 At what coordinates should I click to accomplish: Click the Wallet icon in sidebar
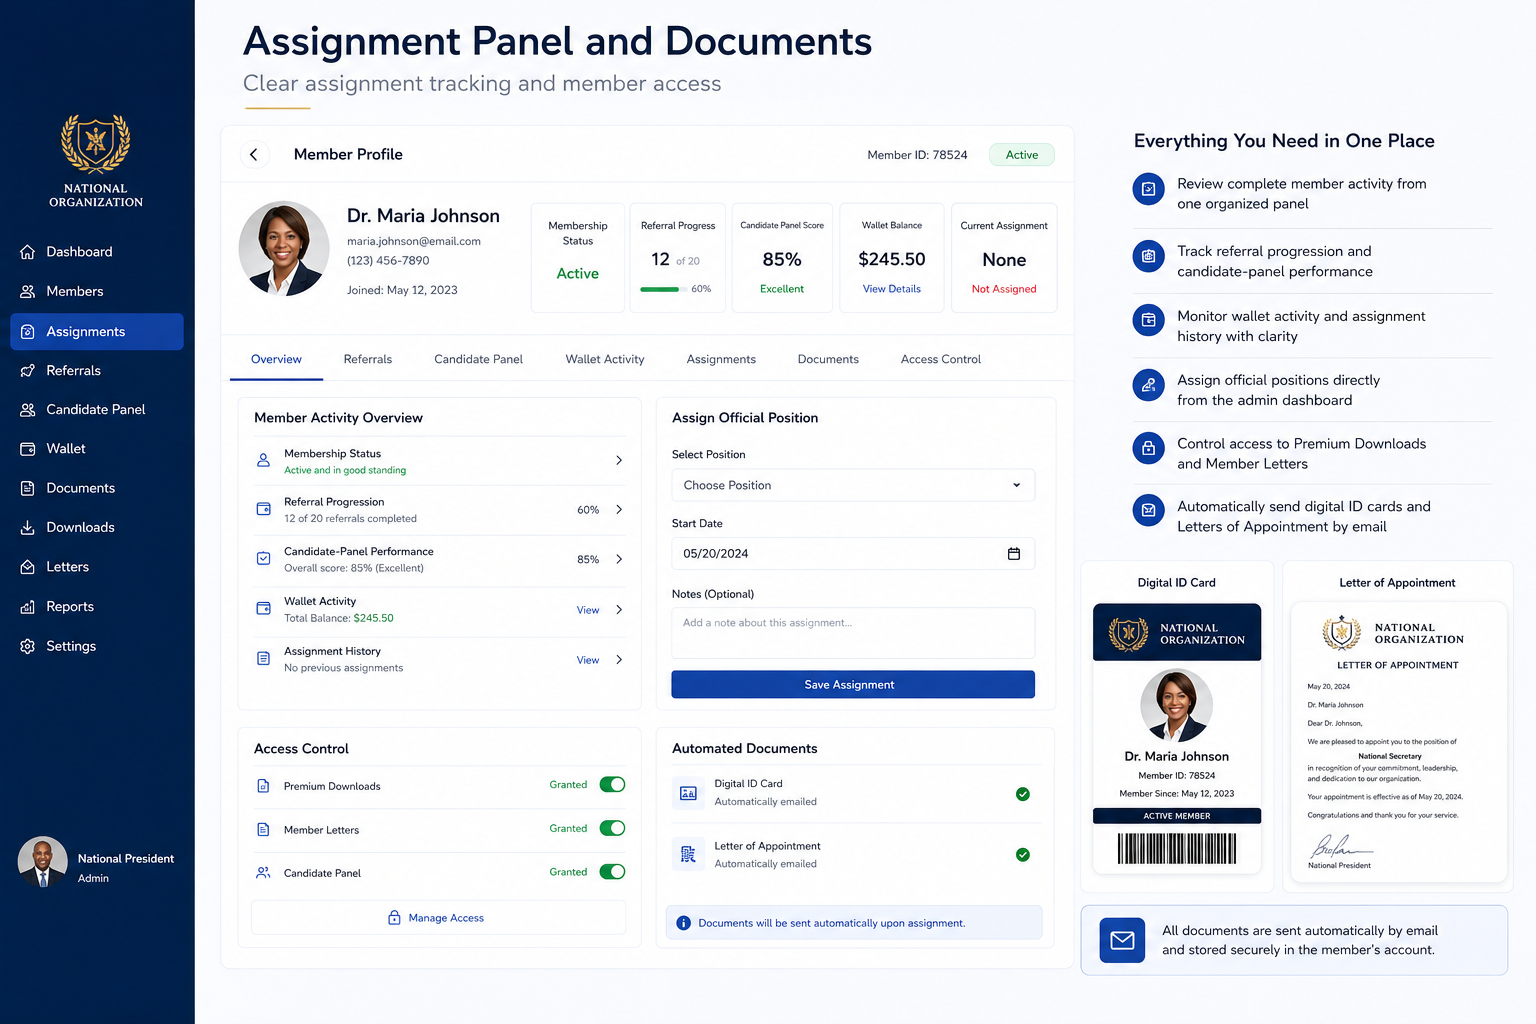pyautogui.click(x=28, y=449)
